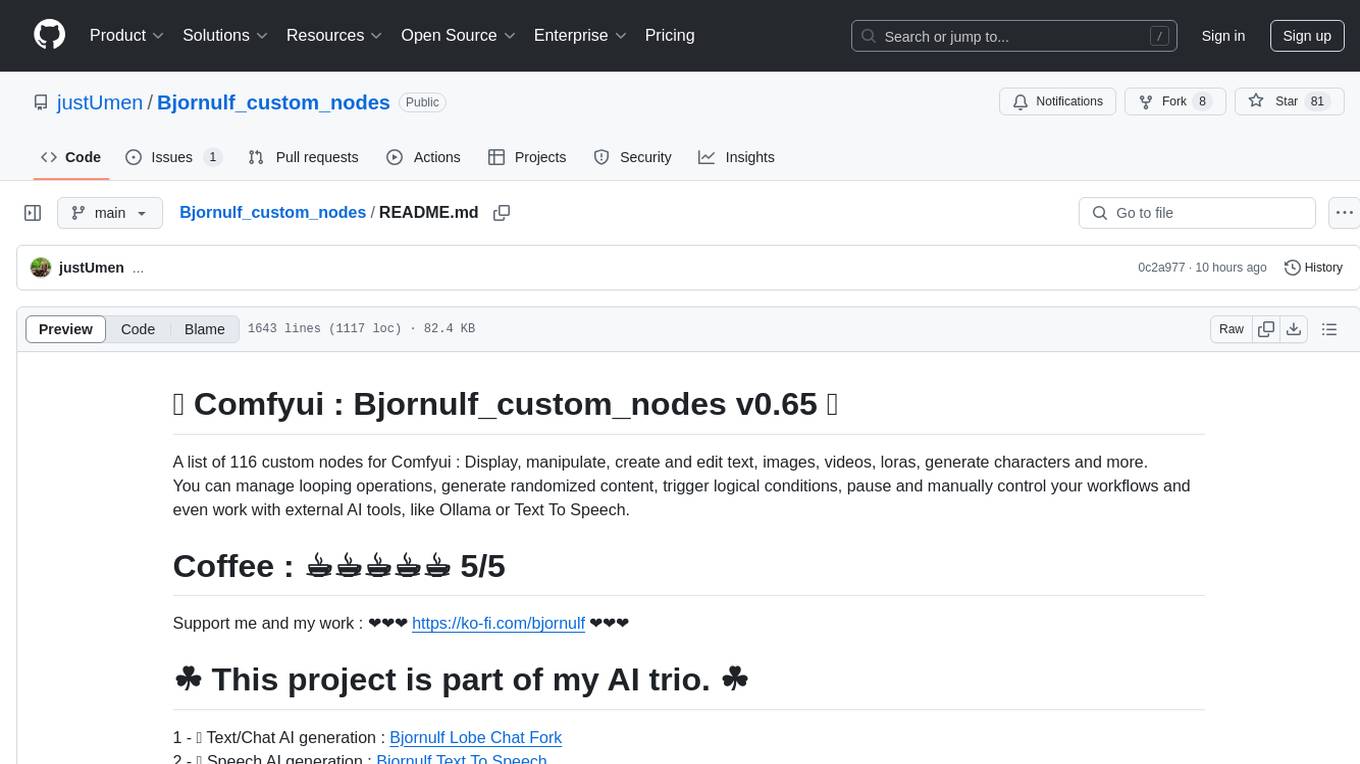
Task: Open the Projects tab
Action: 527,157
